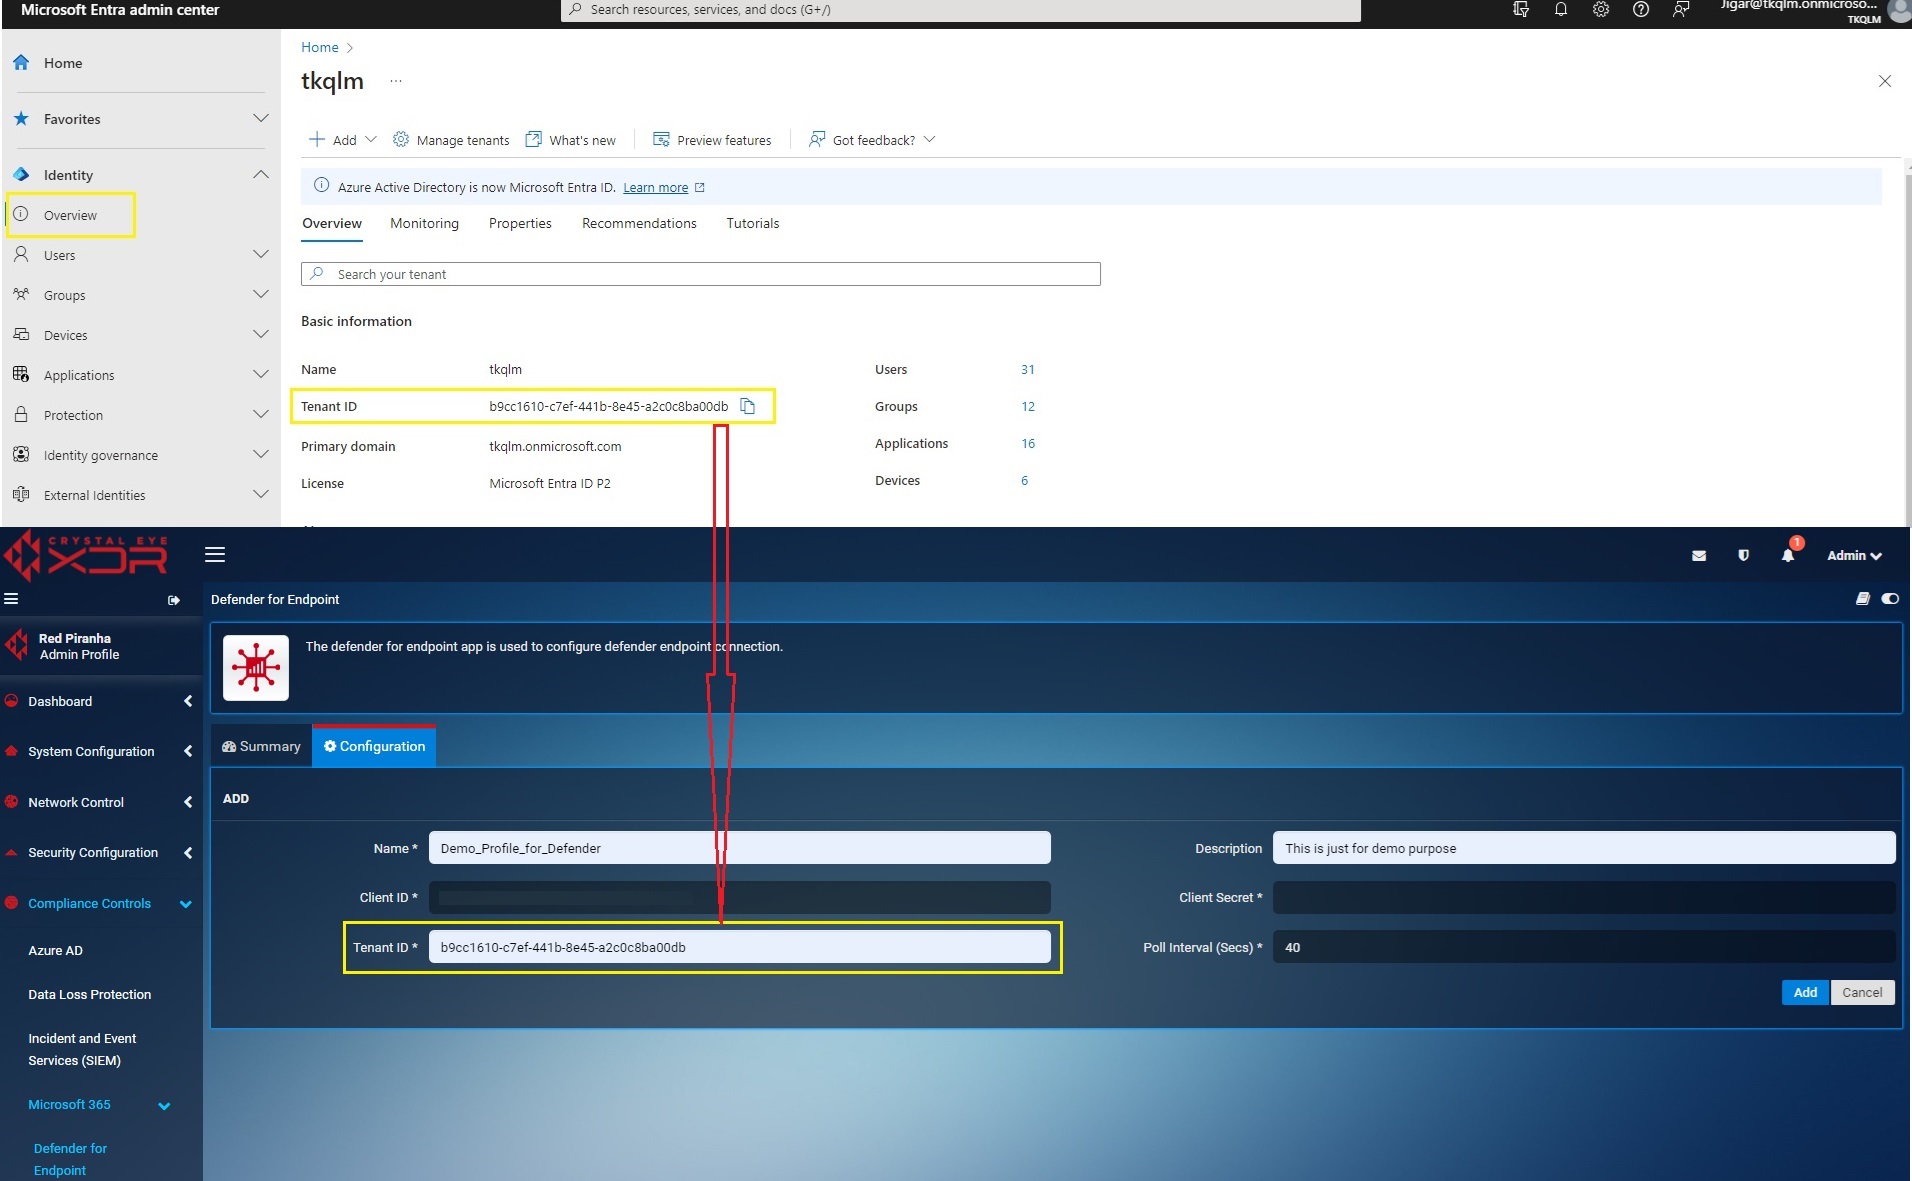The width and height of the screenshot is (1912, 1181).
Task: Open the Crystal Eye hamburger menu
Action: click(215, 554)
